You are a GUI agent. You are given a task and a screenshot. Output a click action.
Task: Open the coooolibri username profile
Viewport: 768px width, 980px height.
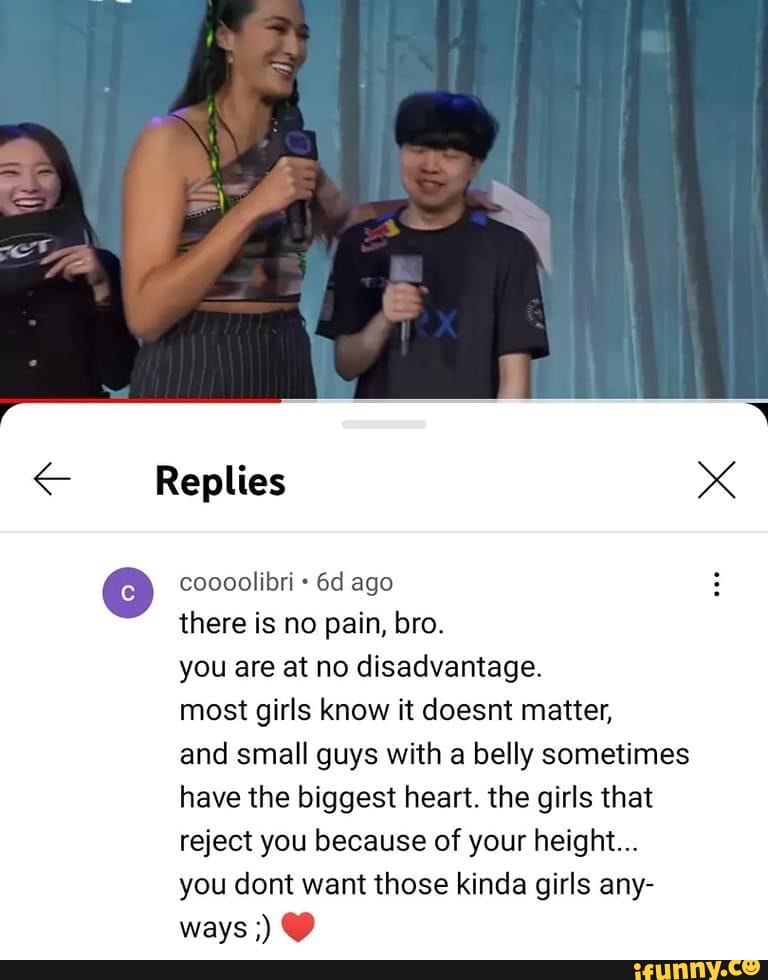tap(236, 582)
